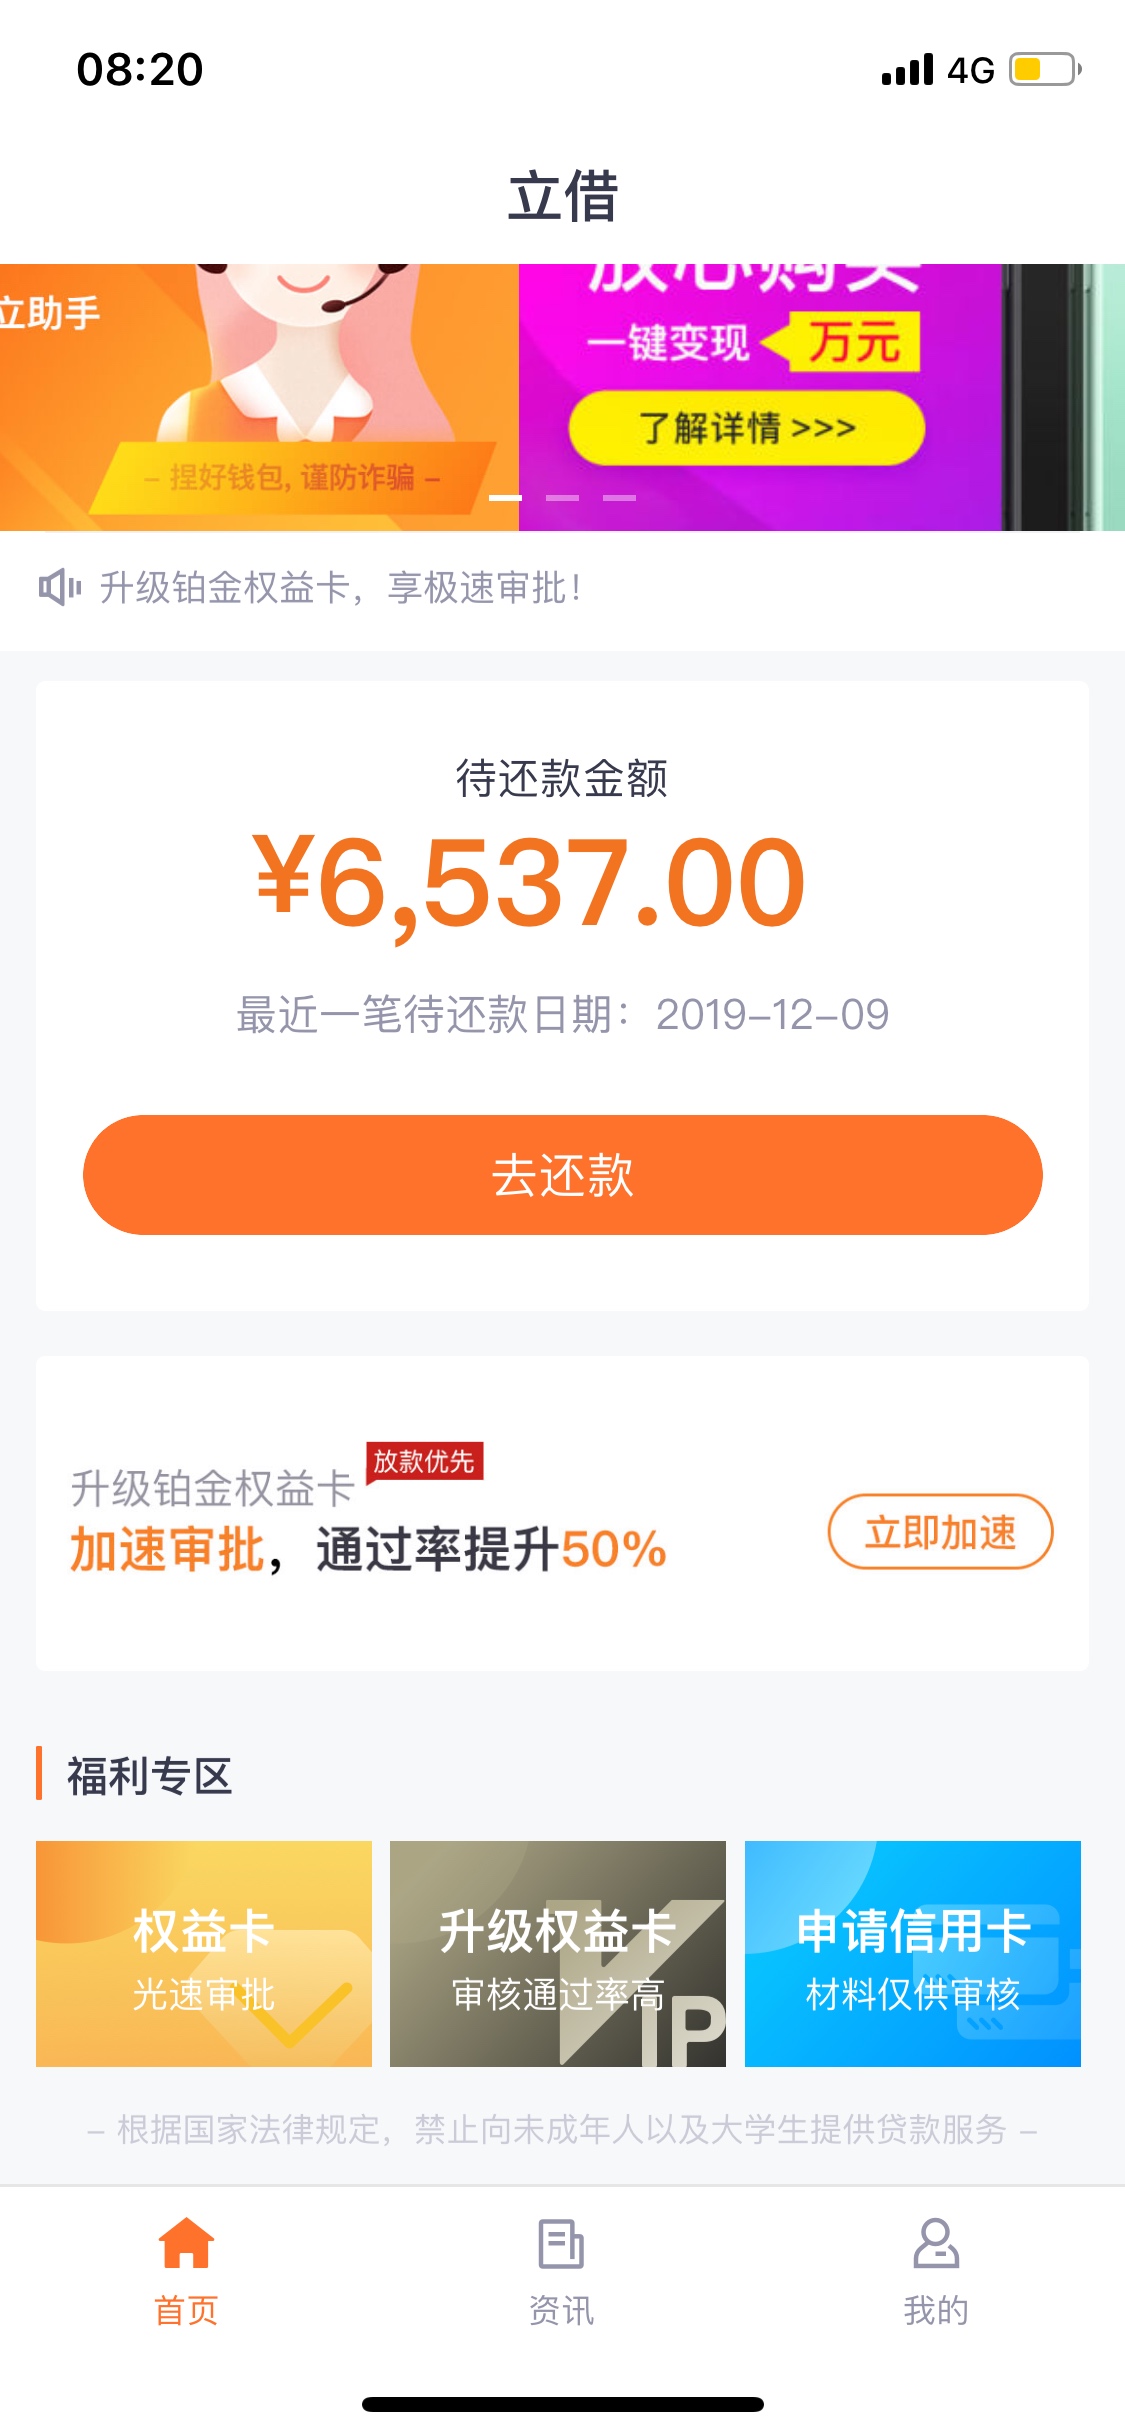
Task: Tap the 放款优先 red tag
Action: click(x=424, y=1461)
